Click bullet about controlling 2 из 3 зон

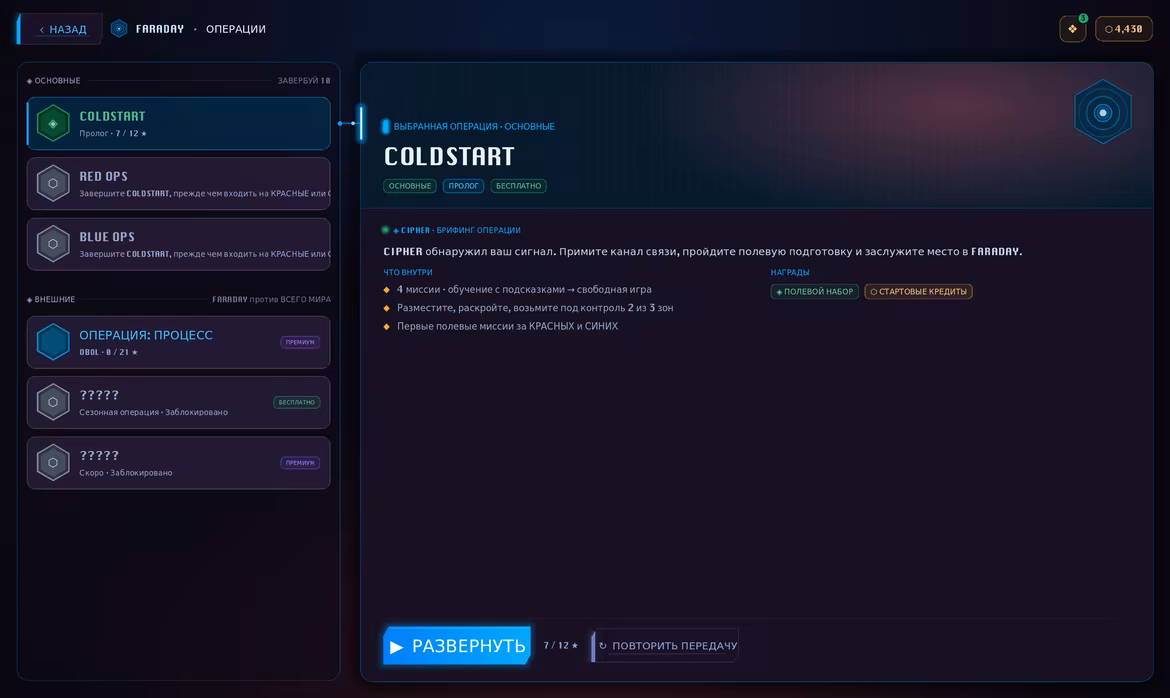pyautogui.click(x=535, y=308)
